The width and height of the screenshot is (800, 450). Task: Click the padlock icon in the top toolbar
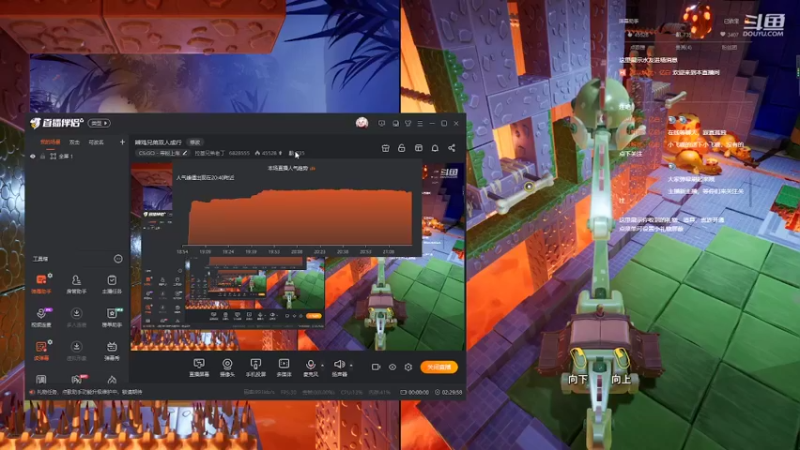(402, 148)
